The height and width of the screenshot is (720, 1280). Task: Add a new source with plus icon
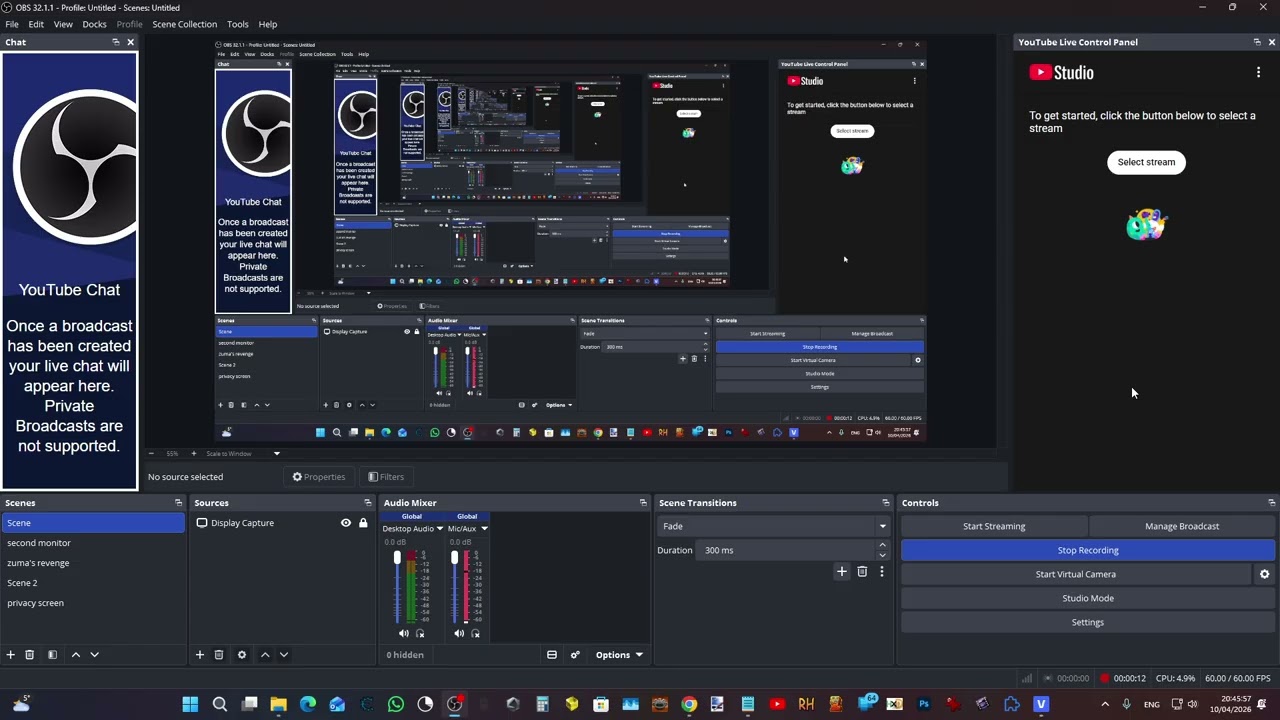click(200, 655)
